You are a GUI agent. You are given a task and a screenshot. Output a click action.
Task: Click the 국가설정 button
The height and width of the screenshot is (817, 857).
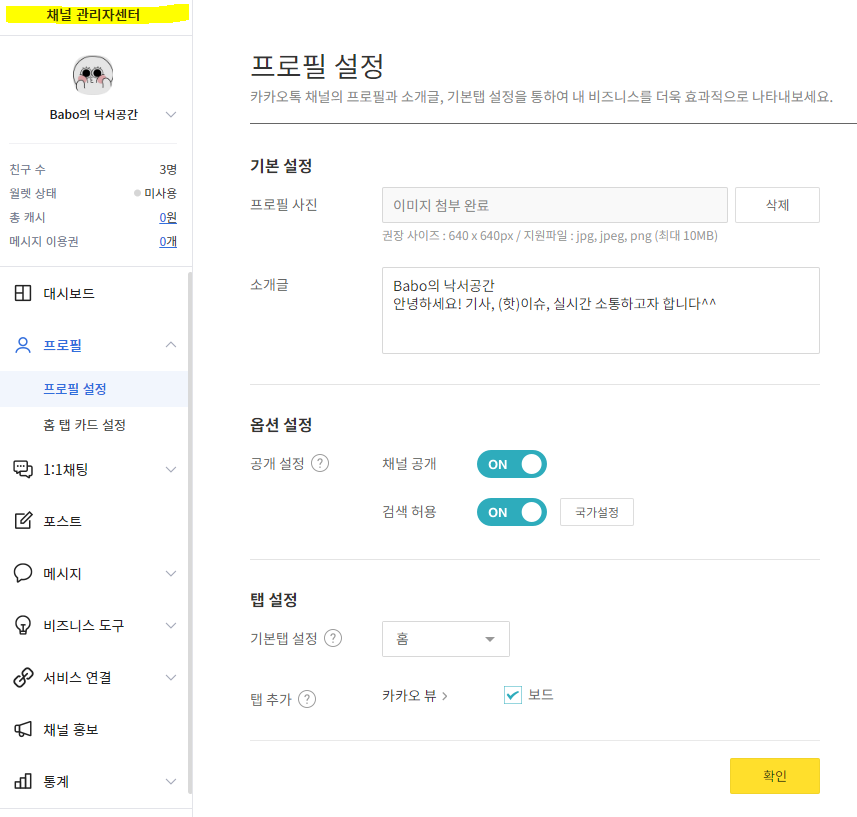point(596,512)
